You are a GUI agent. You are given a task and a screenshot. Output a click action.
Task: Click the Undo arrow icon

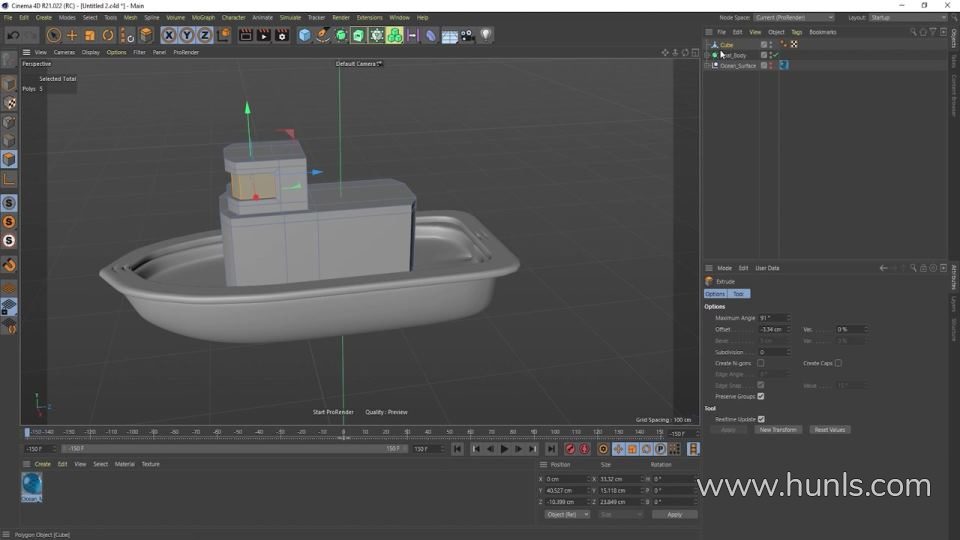click(x=13, y=35)
